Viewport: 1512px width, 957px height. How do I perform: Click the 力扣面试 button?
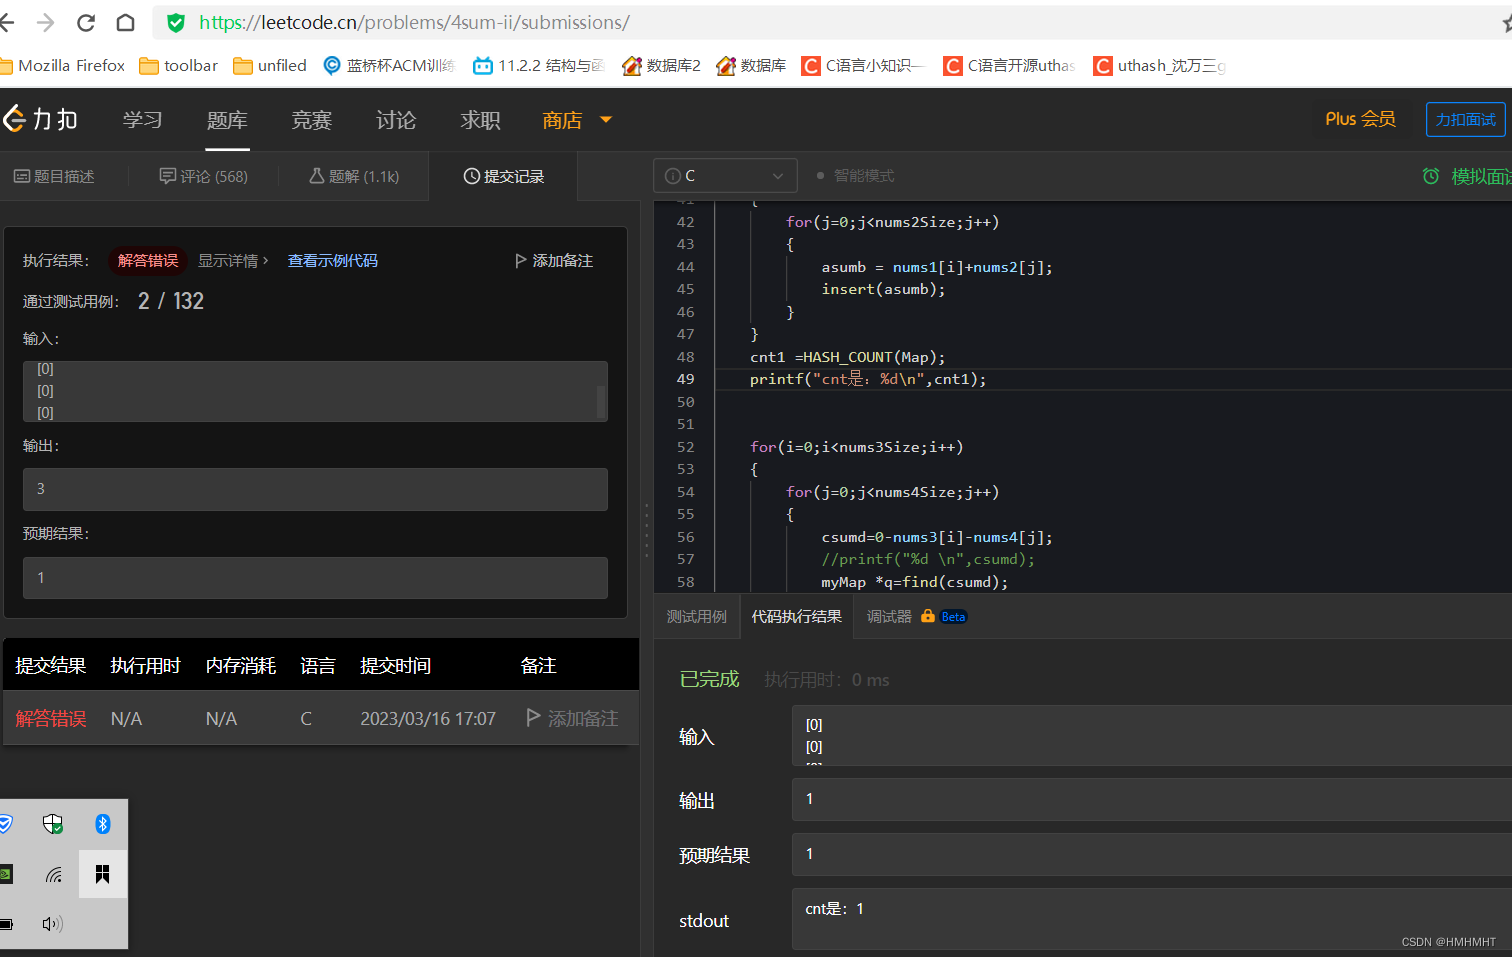[x=1466, y=120]
